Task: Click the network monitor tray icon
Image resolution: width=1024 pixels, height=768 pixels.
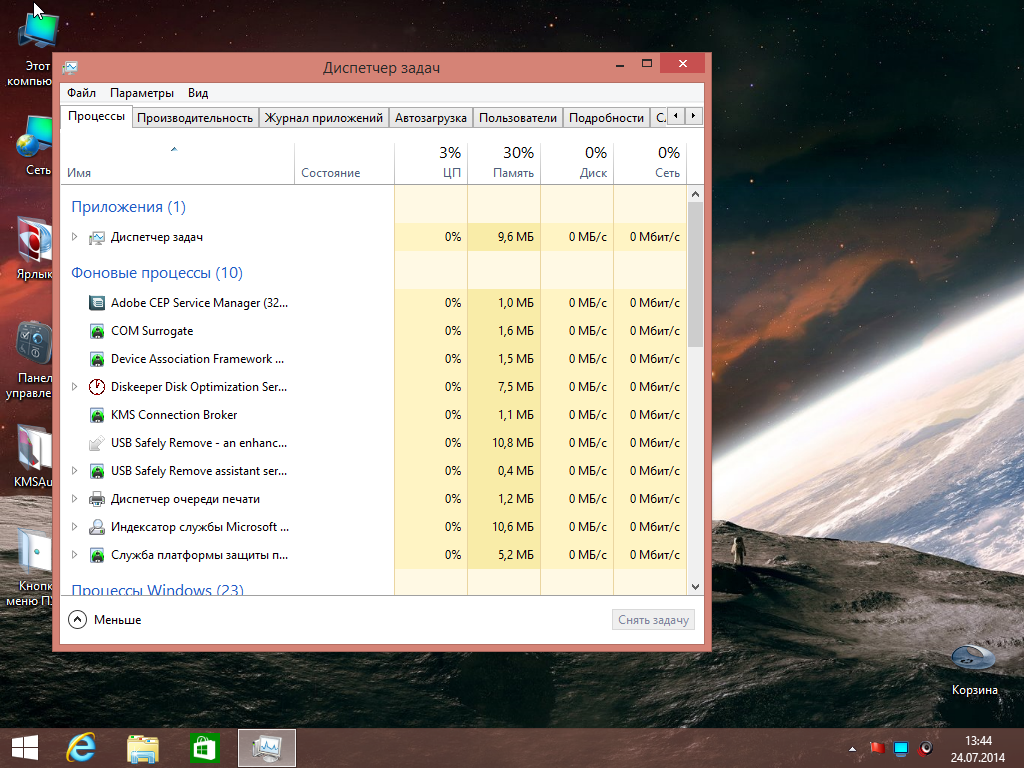Action: [901, 748]
